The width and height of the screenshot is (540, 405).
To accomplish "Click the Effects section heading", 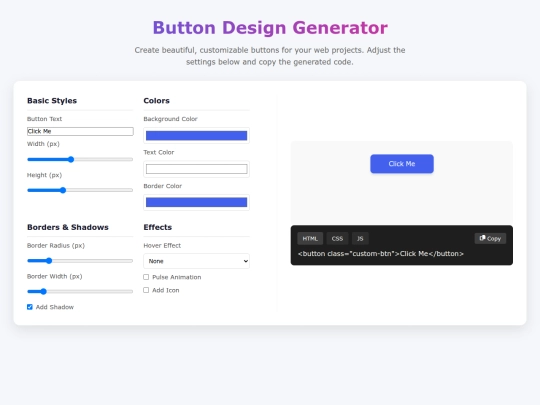I will tap(158, 227).
